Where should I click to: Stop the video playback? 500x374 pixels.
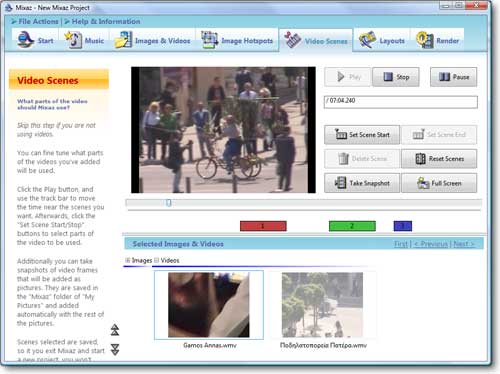tap(396, 77)
